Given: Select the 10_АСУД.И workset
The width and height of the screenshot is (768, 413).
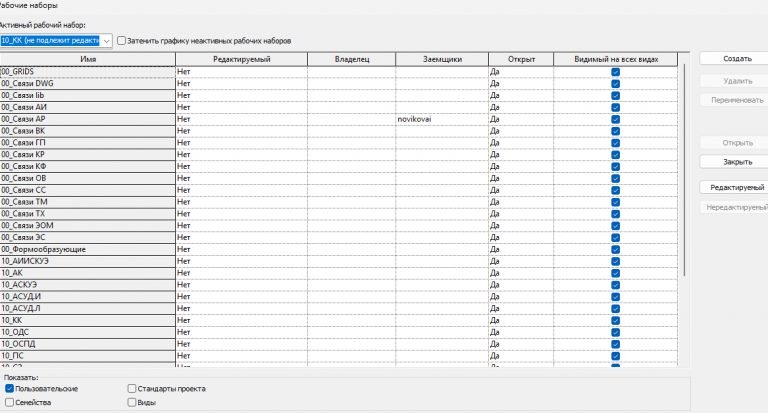Looking at the screenshot, I should pos(88,296).
